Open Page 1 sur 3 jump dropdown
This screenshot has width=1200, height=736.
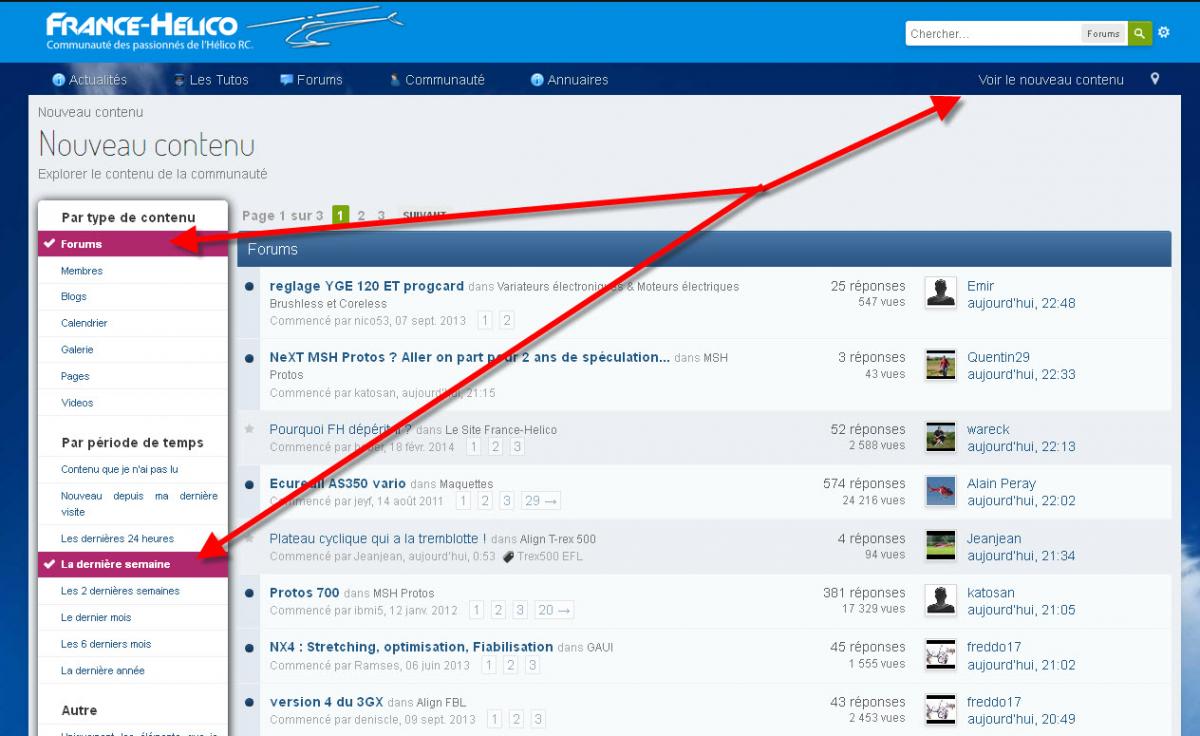(283, 216)
